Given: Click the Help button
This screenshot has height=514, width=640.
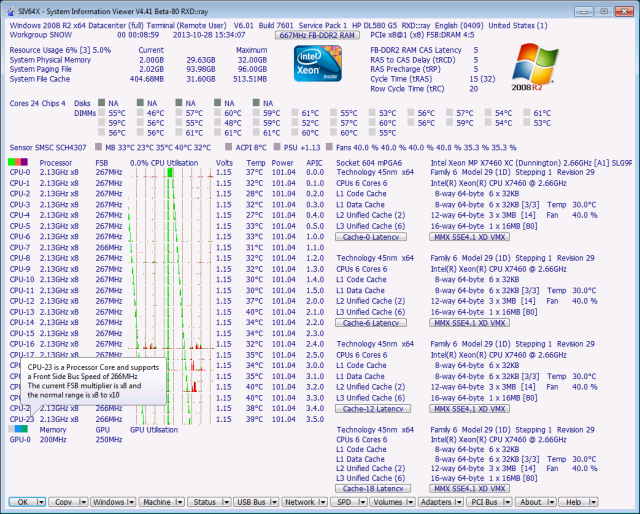Looking at the screenshot, I should (x=574, y=502).
